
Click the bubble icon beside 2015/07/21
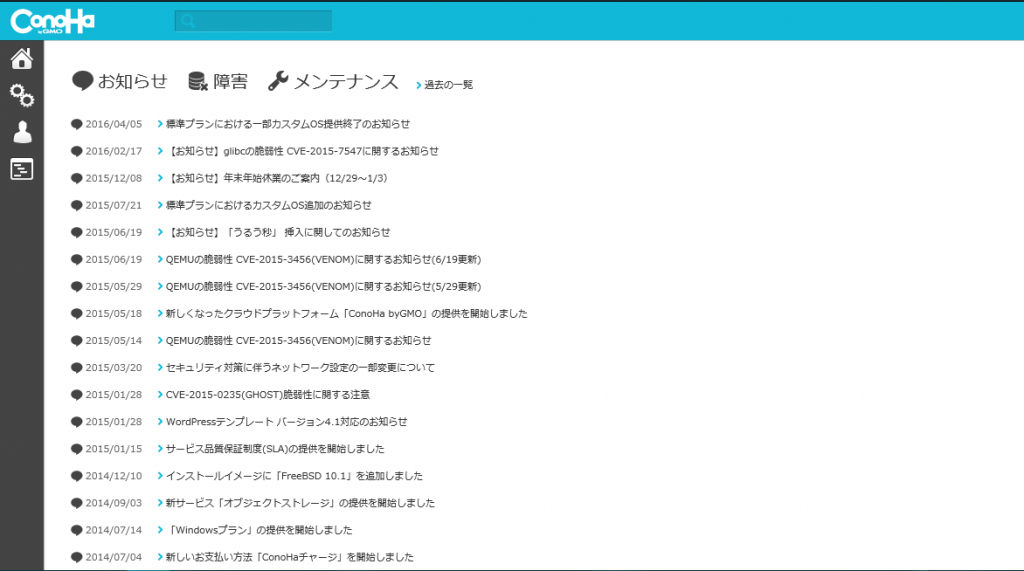(x=76, y=206)
